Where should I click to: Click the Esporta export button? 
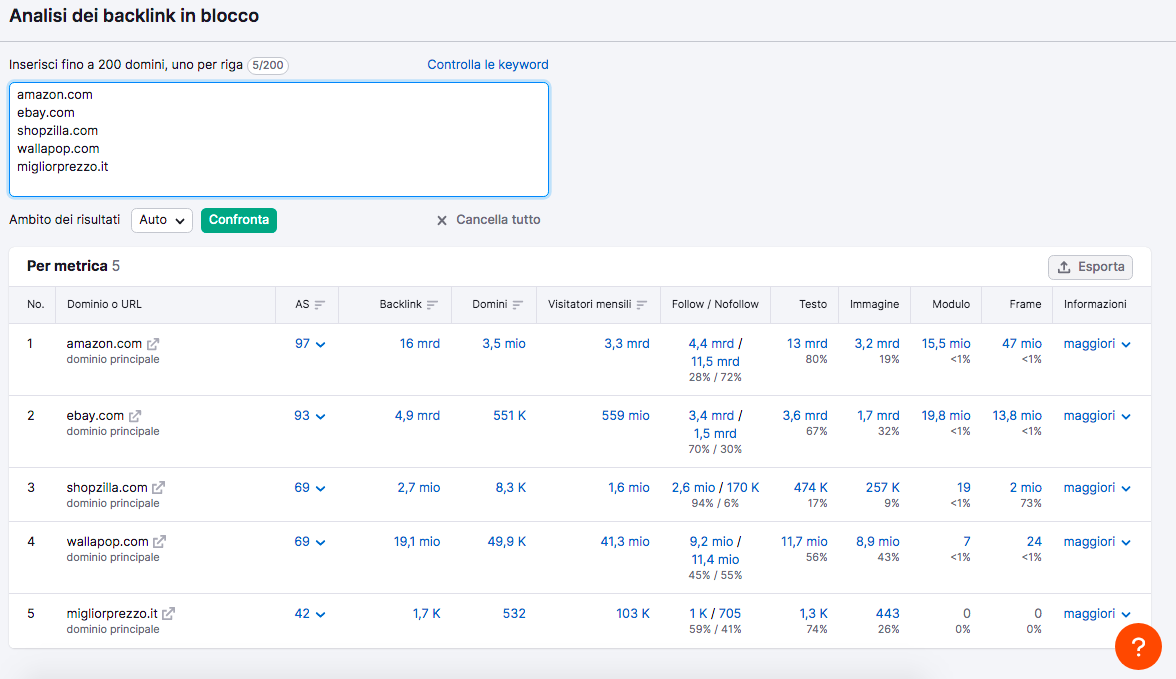click(1090, 267)
